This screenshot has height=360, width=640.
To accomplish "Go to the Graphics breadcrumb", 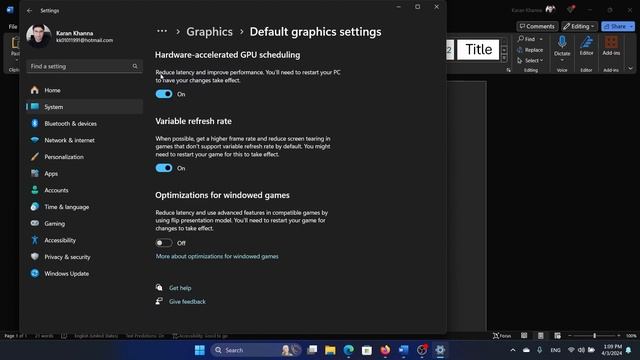I will coord(209,32).
